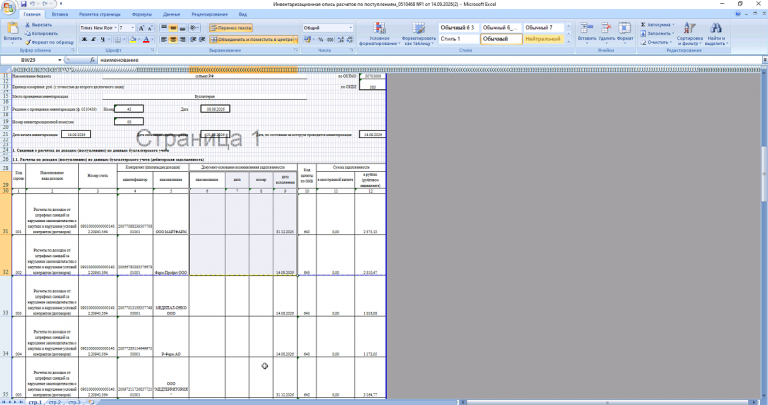
Task: Switch to the Разметка страницы tab
Action: point(99,15)
